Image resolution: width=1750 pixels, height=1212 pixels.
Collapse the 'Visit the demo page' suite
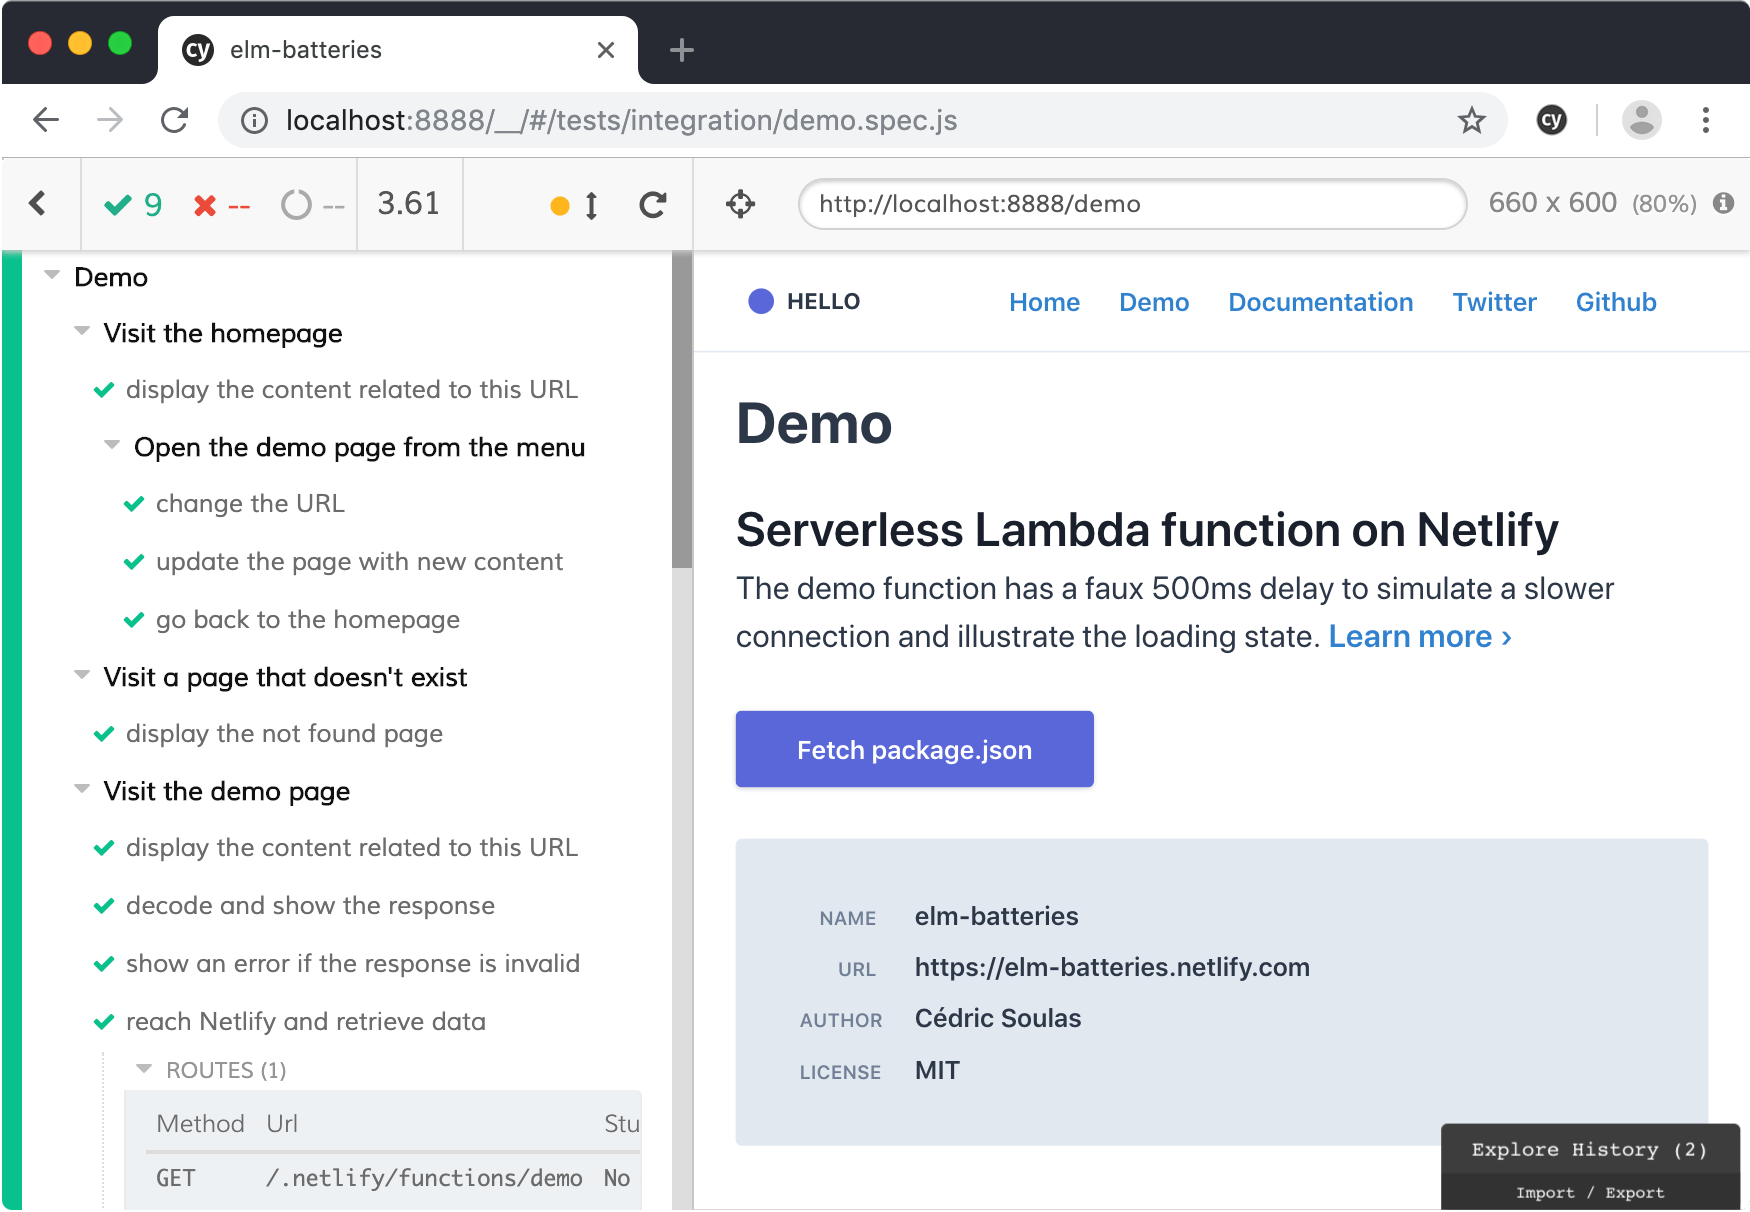[x=81, y=789]
